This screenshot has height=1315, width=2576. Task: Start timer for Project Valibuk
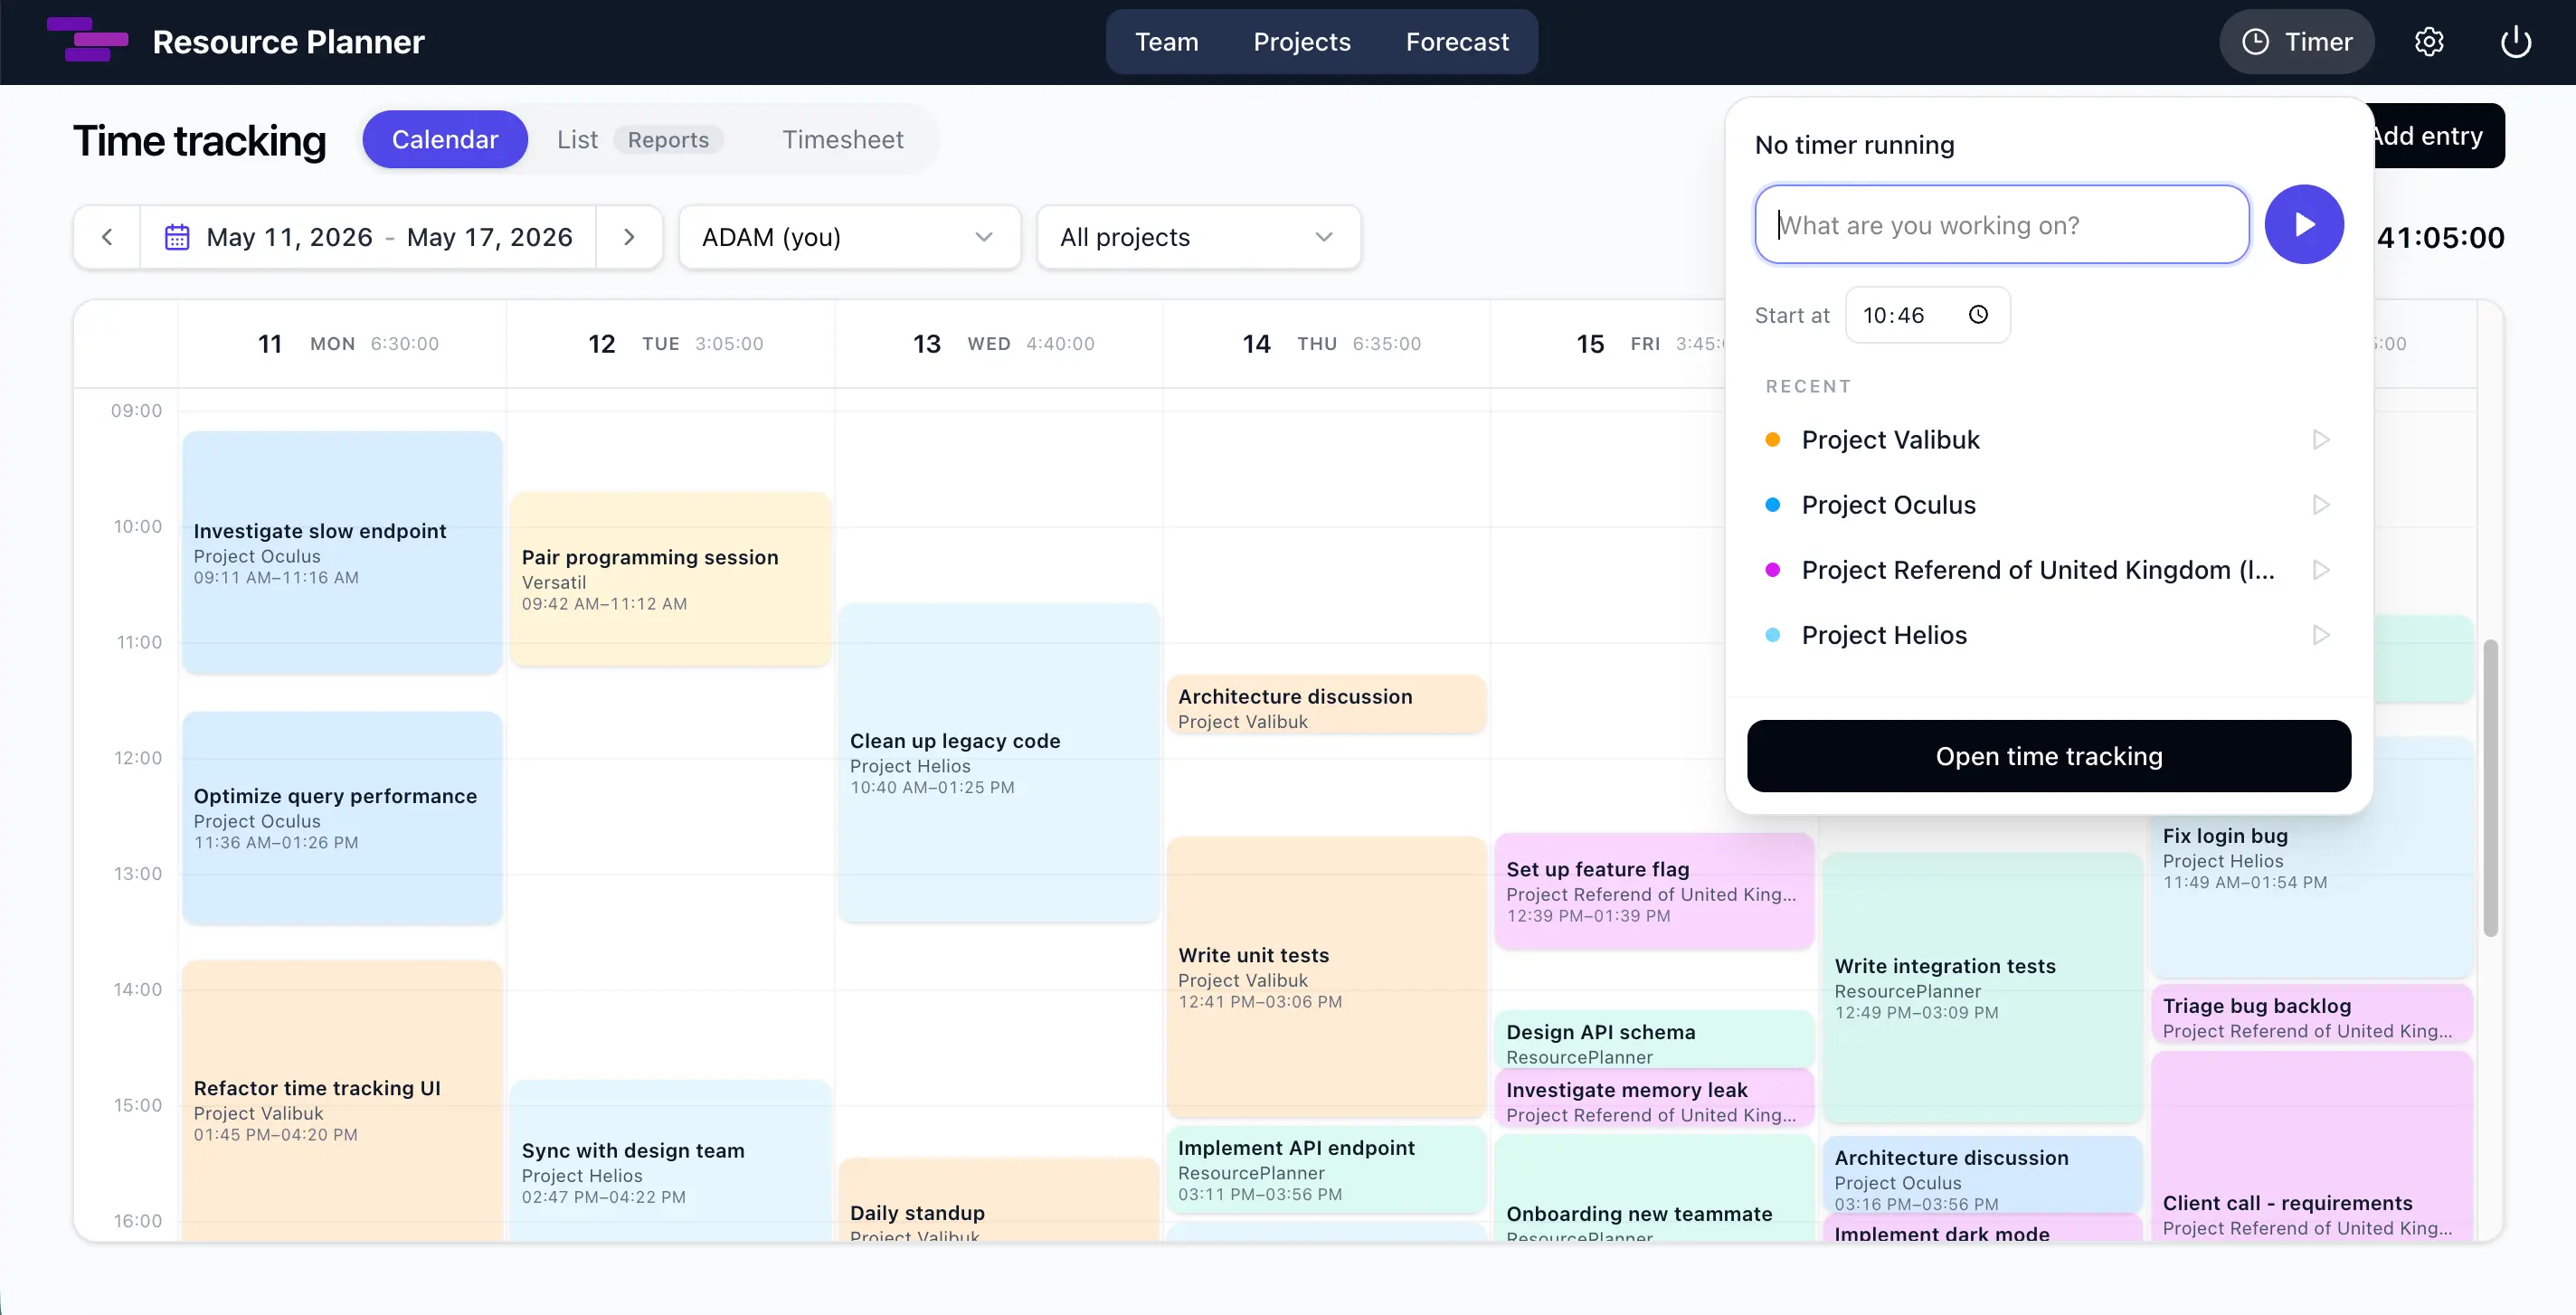(x=2321, y=440)
